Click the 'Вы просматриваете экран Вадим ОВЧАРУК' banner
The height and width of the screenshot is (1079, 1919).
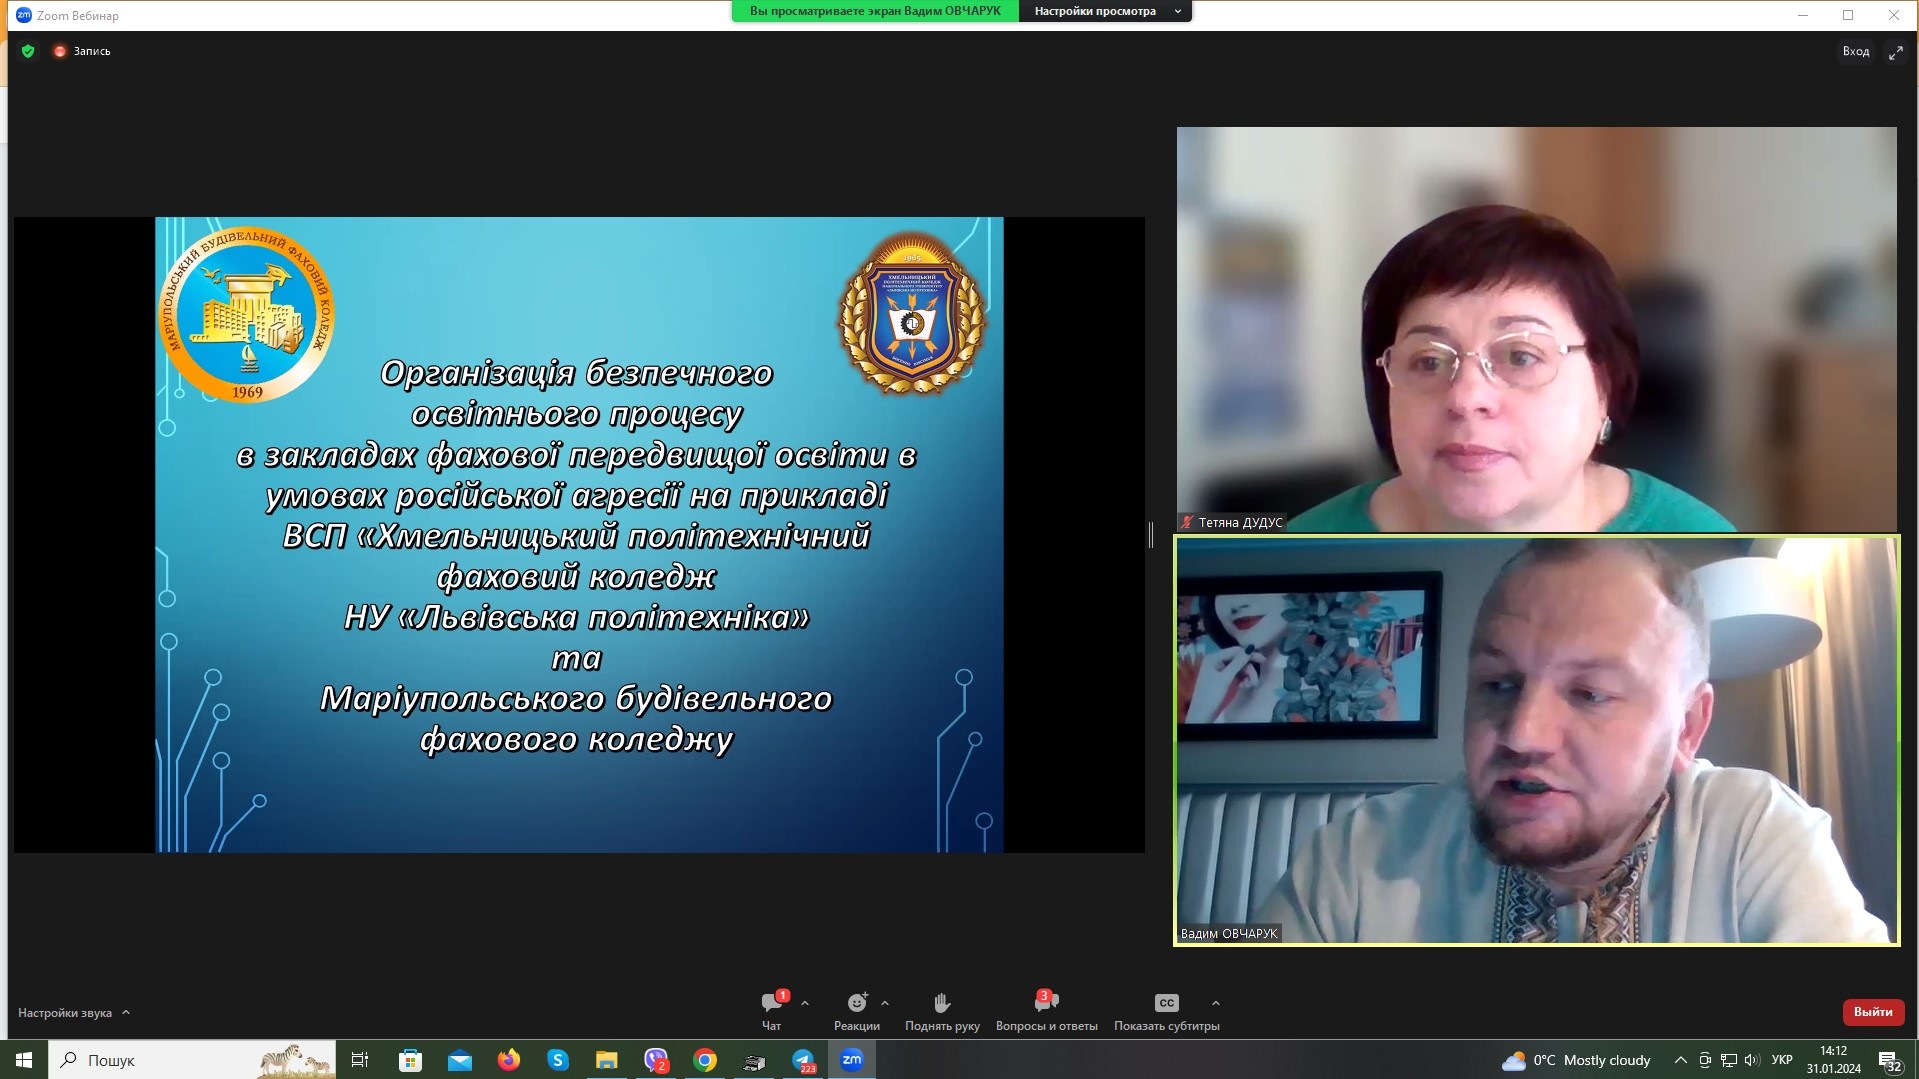[875, 11]
